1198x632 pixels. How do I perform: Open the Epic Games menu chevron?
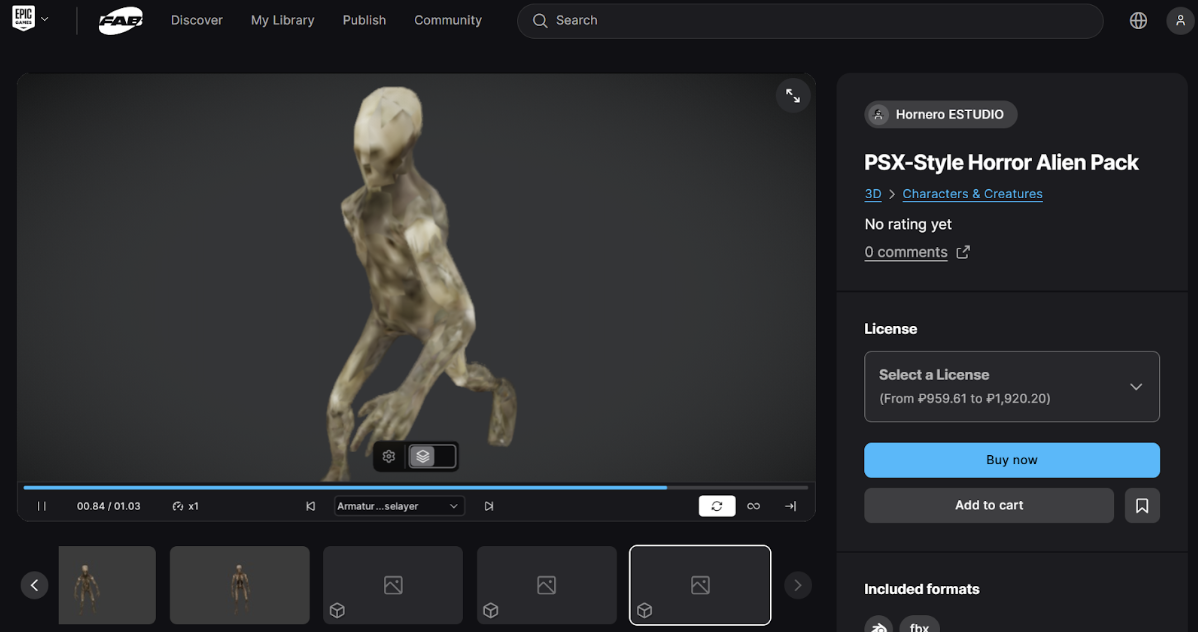(44, 18)
